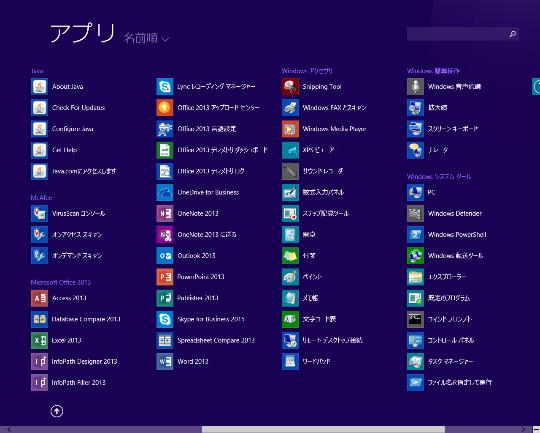The image size is (540, 433).
Task: Launch Check For Updates Java icon
Action: (39, 107)
